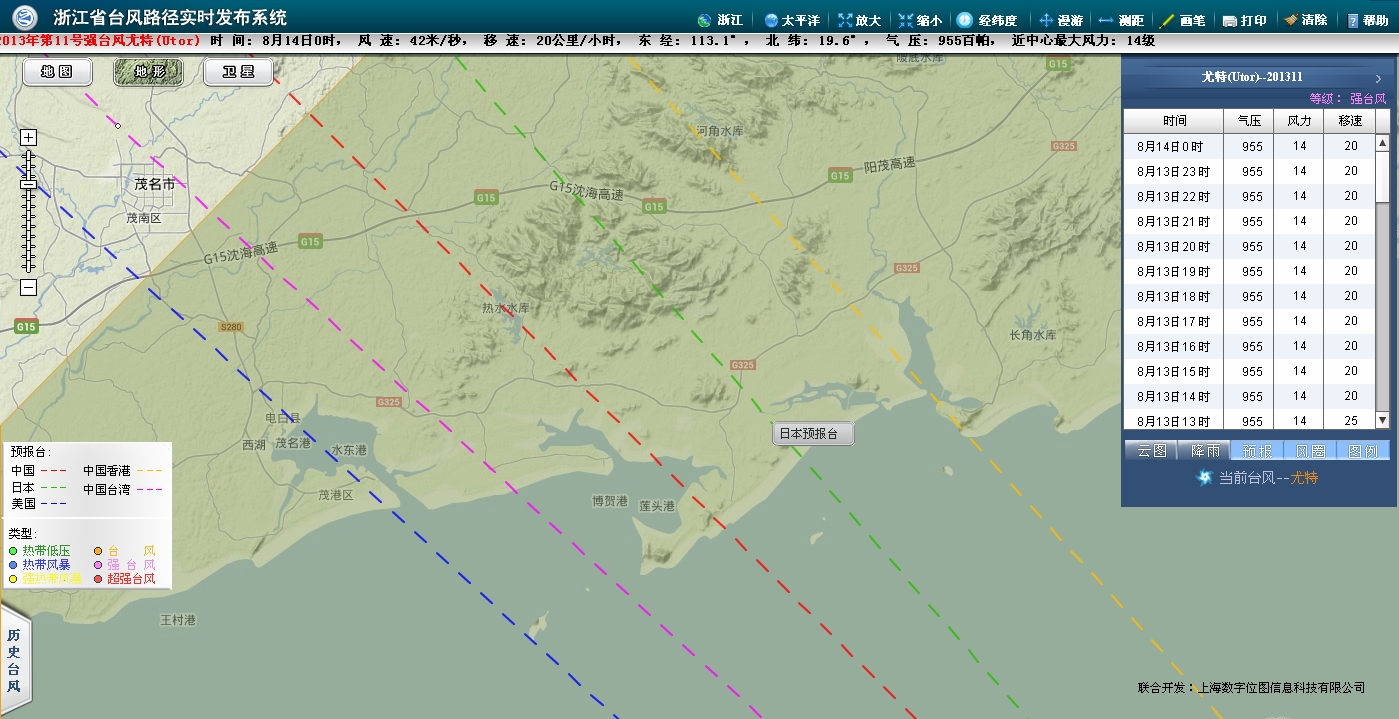Select the 地形 terrain map layer

coord(148,72)
